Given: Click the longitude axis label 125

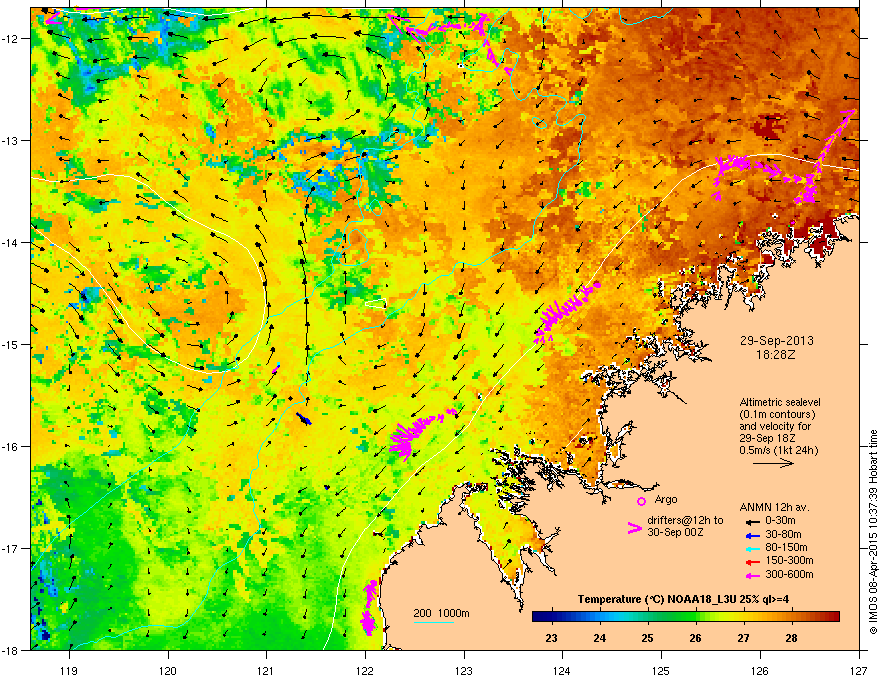Looking at the screenshot, I should coord(661,670).
